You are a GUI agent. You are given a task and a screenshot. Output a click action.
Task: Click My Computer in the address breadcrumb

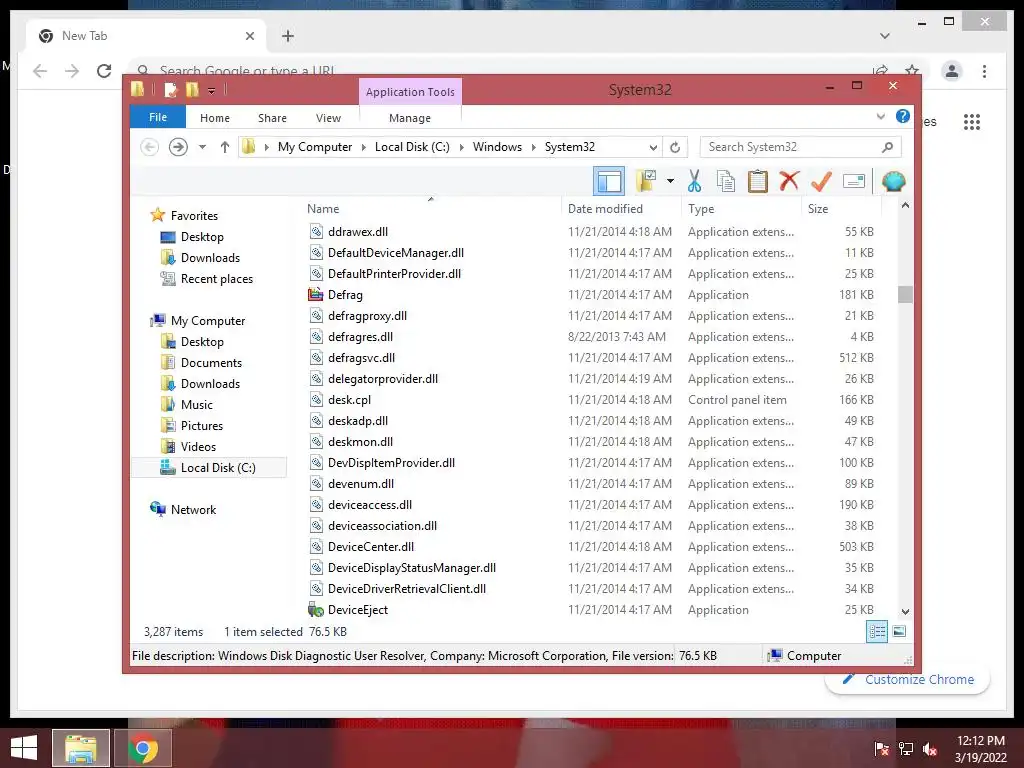[315, 147]
